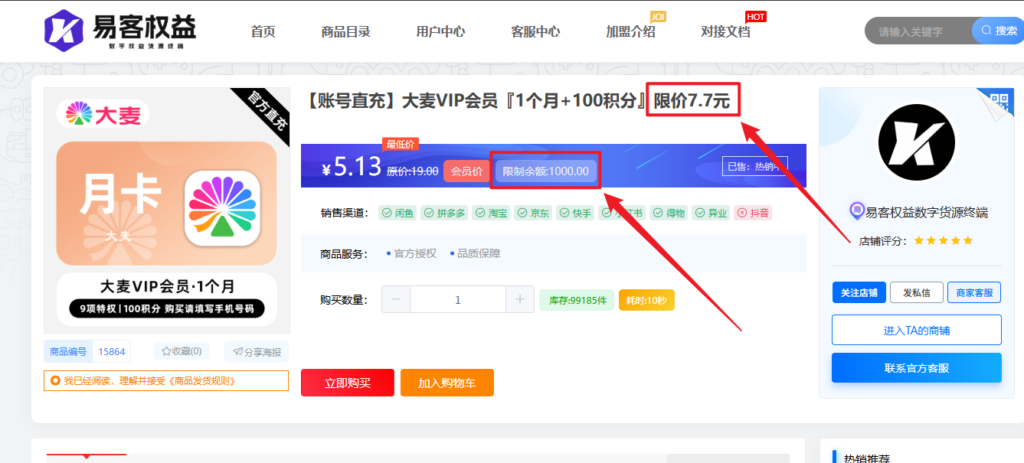Screen dimensions: 1024x463
Task: Go to 用户中心
Action: coord(441,31)
